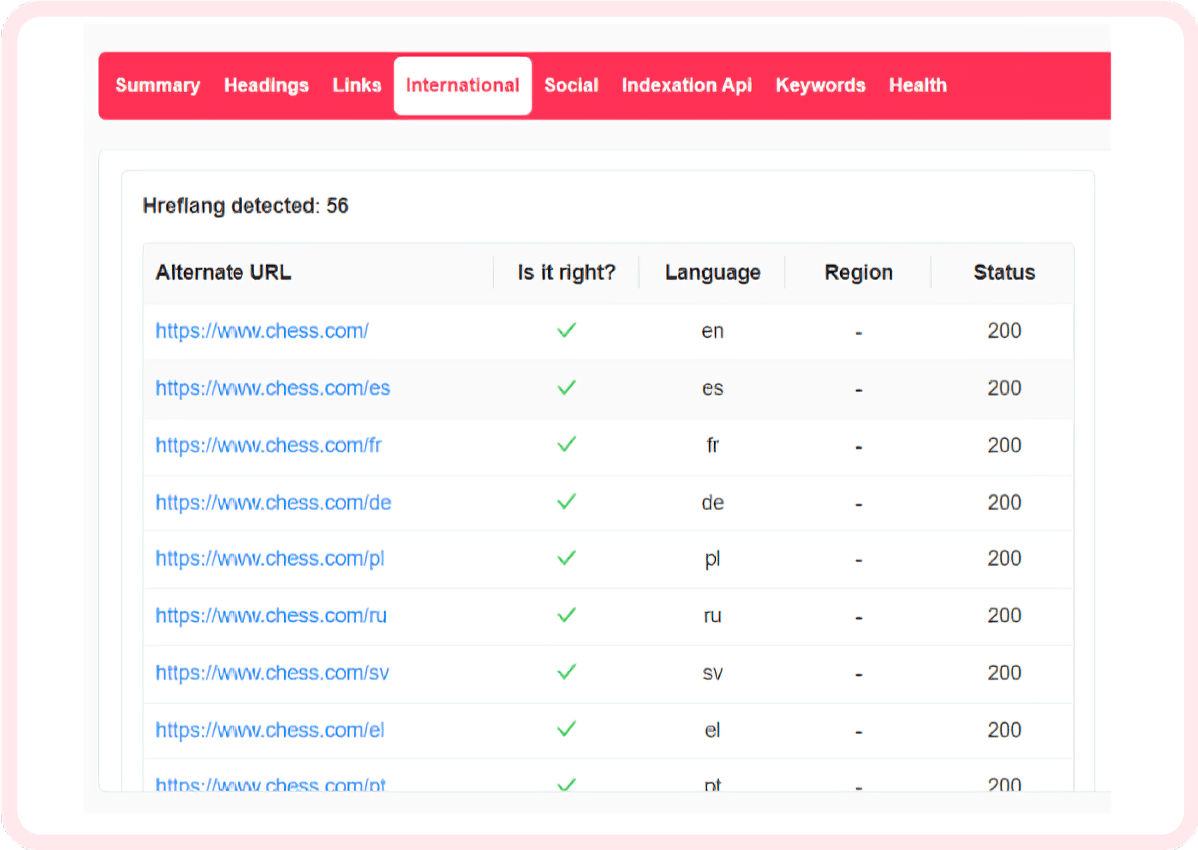Click the checkmark icon in the sv row
The height and width of the screenshot is (850, 1198).
(x=566, y=673)
